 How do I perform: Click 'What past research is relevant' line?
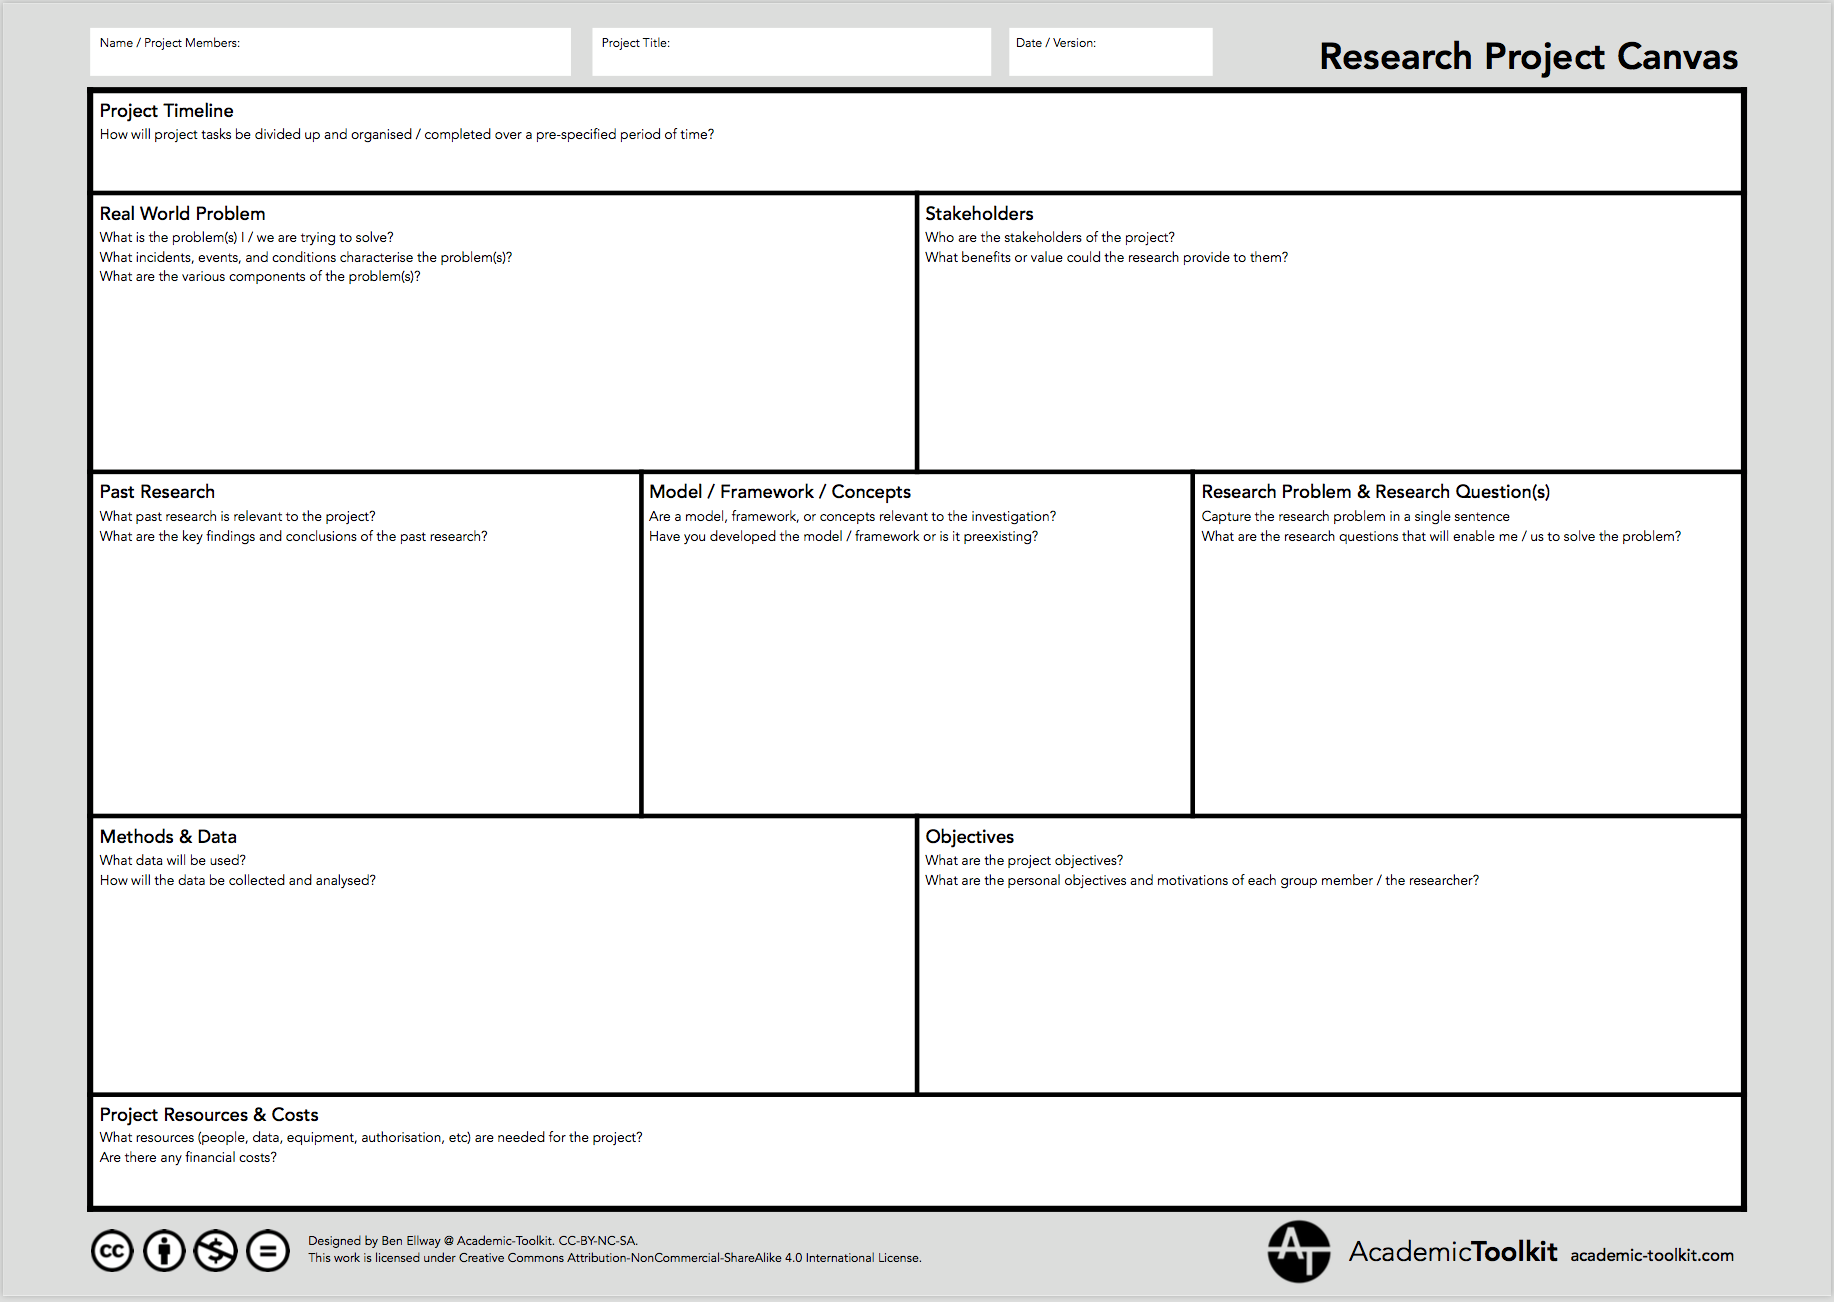(x=237, y=517)
